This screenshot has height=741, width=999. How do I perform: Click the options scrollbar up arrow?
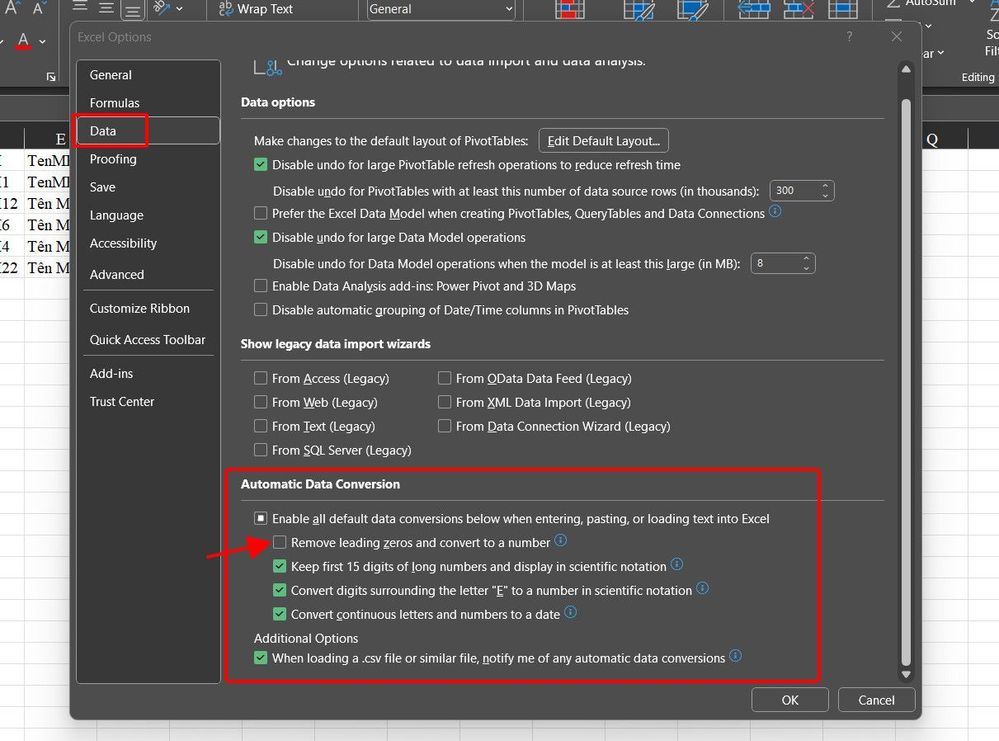tap(906, 69)
